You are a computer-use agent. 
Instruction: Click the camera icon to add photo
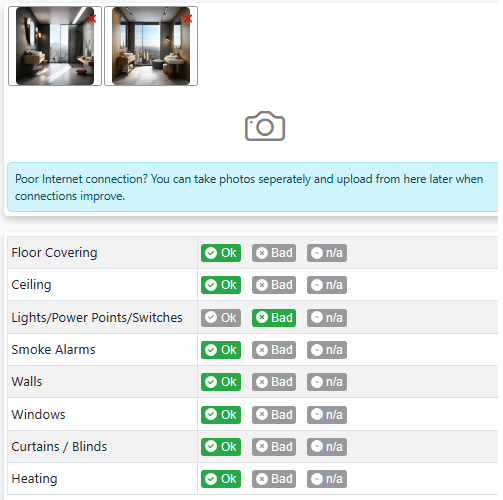pyautogui.click(x=265, y=126)
